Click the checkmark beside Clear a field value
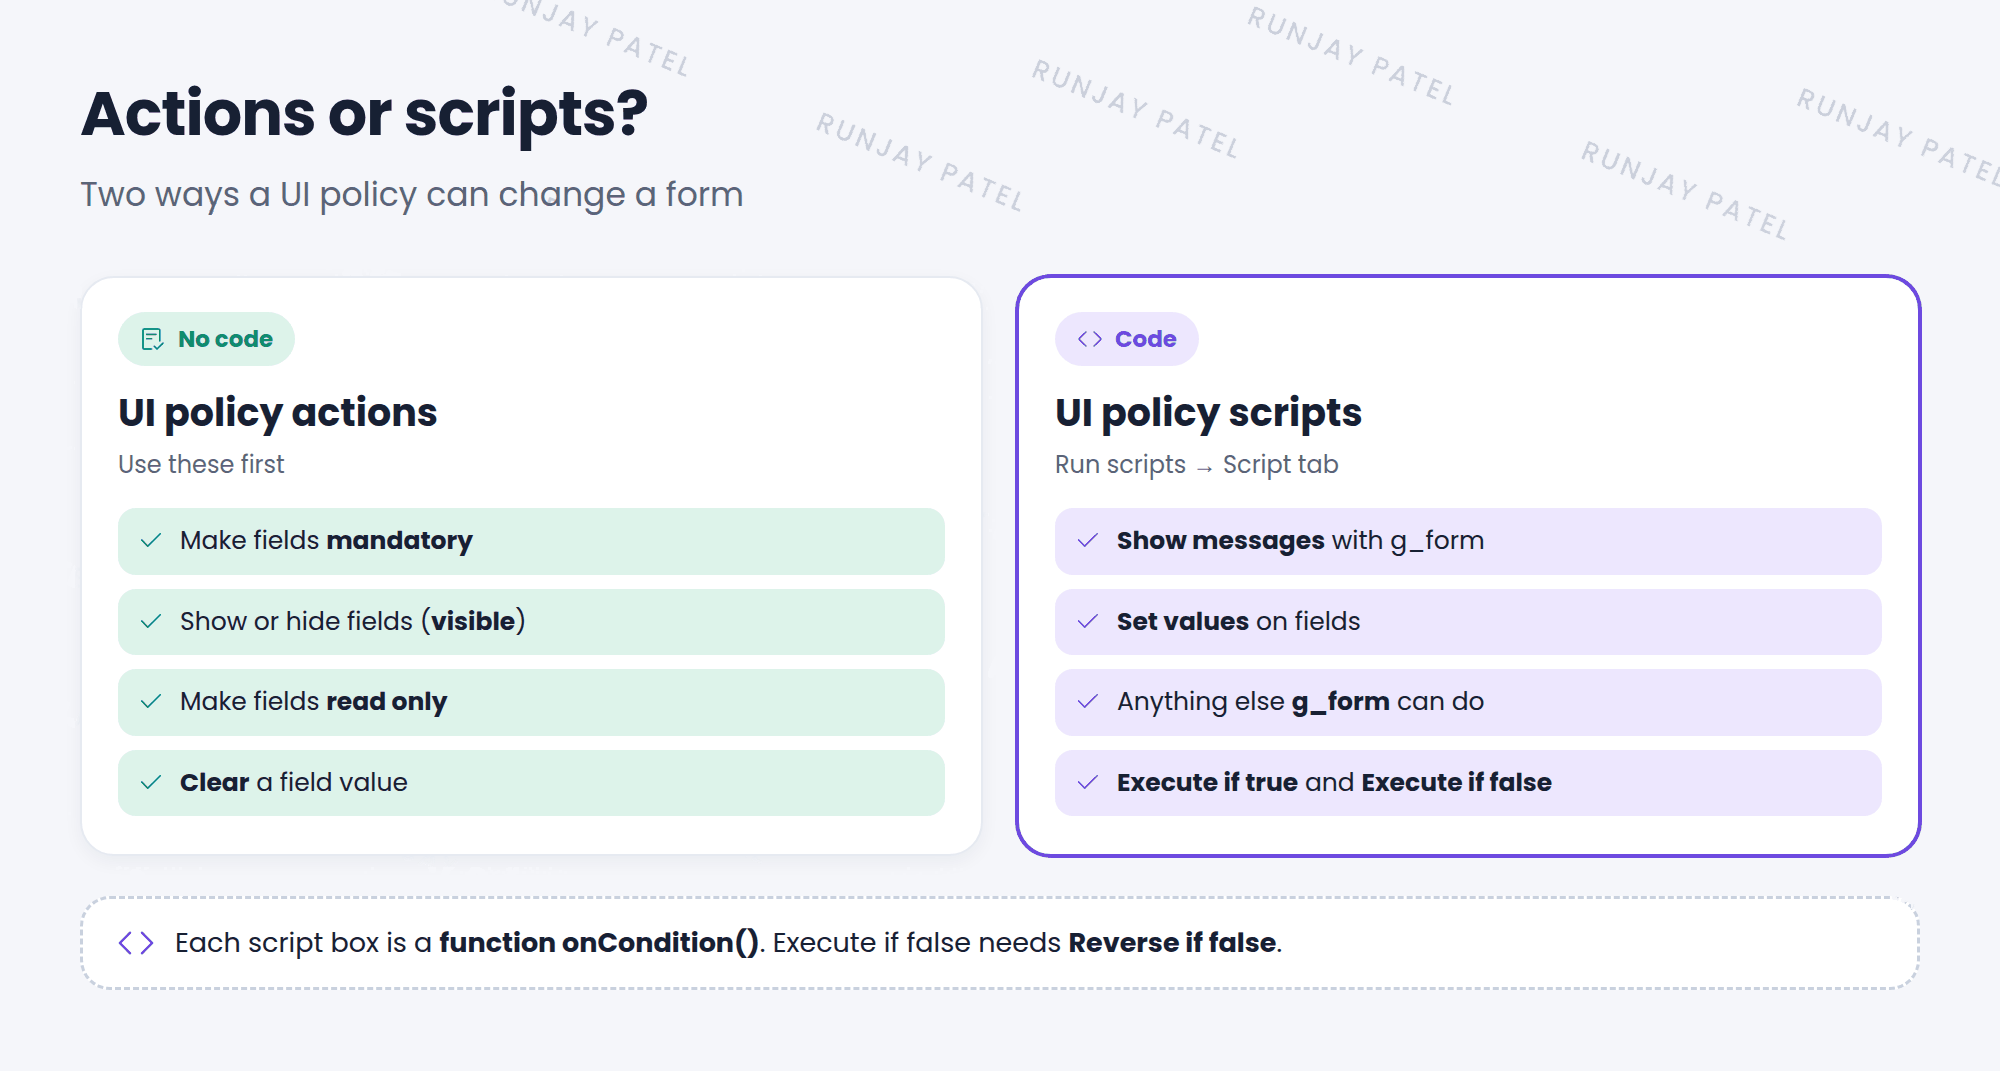This screenshot has width=2000, height=1071. pyautogui.click(x=151, y=783)
